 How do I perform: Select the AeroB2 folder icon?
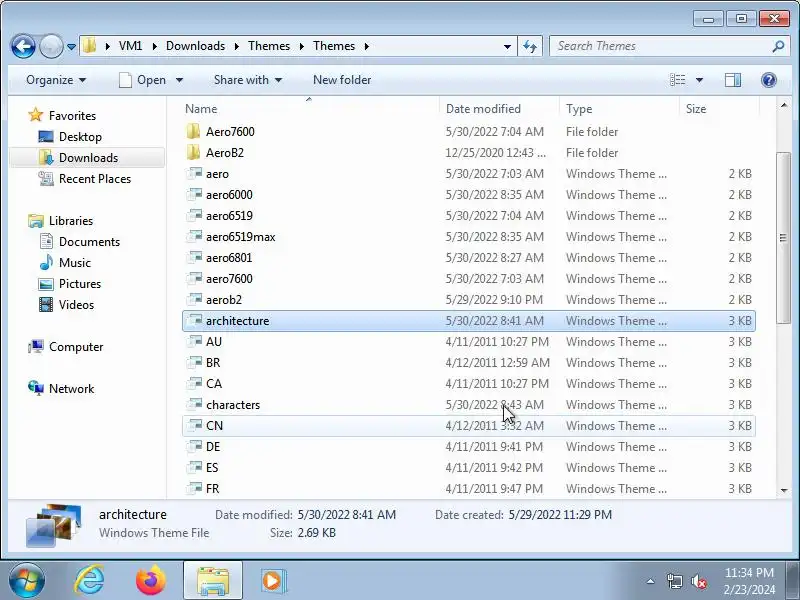click(x=193, y=152)
